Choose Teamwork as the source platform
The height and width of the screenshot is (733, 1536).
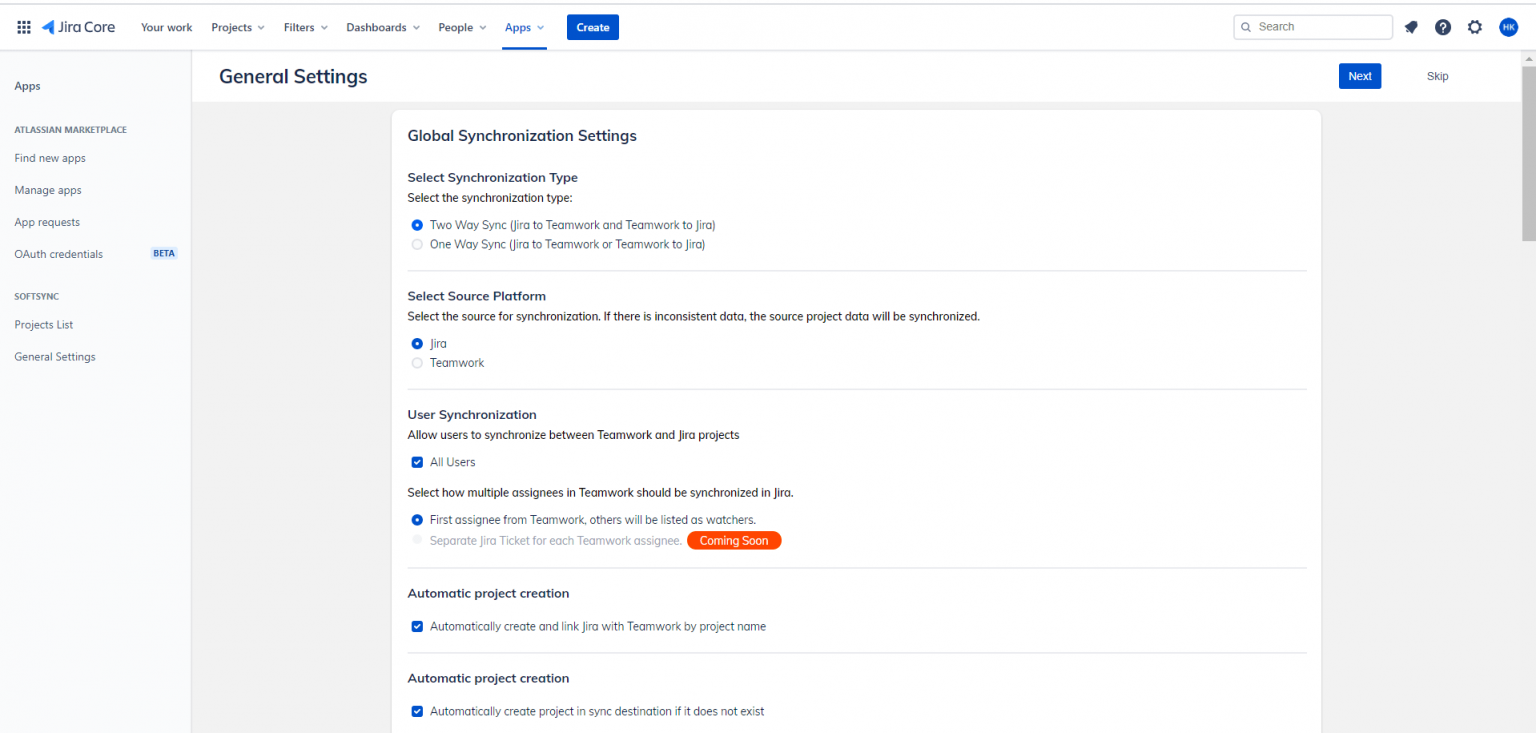click(x=417, y=362)
